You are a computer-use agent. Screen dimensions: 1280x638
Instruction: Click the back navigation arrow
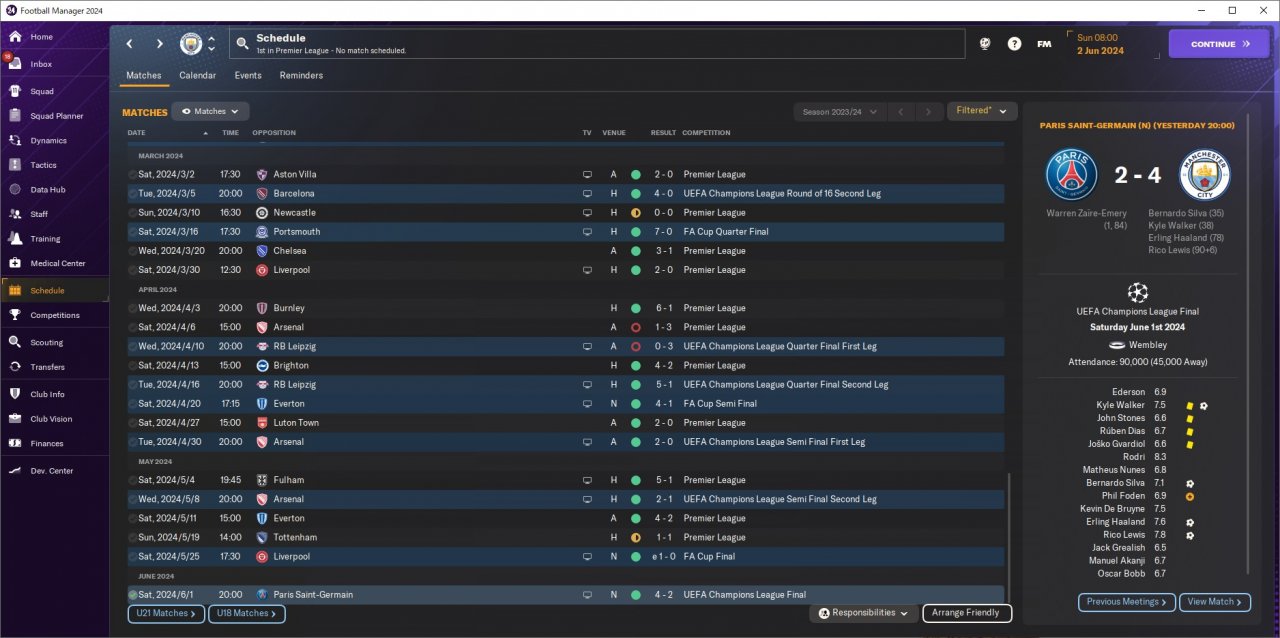click(x=129, y=44)
